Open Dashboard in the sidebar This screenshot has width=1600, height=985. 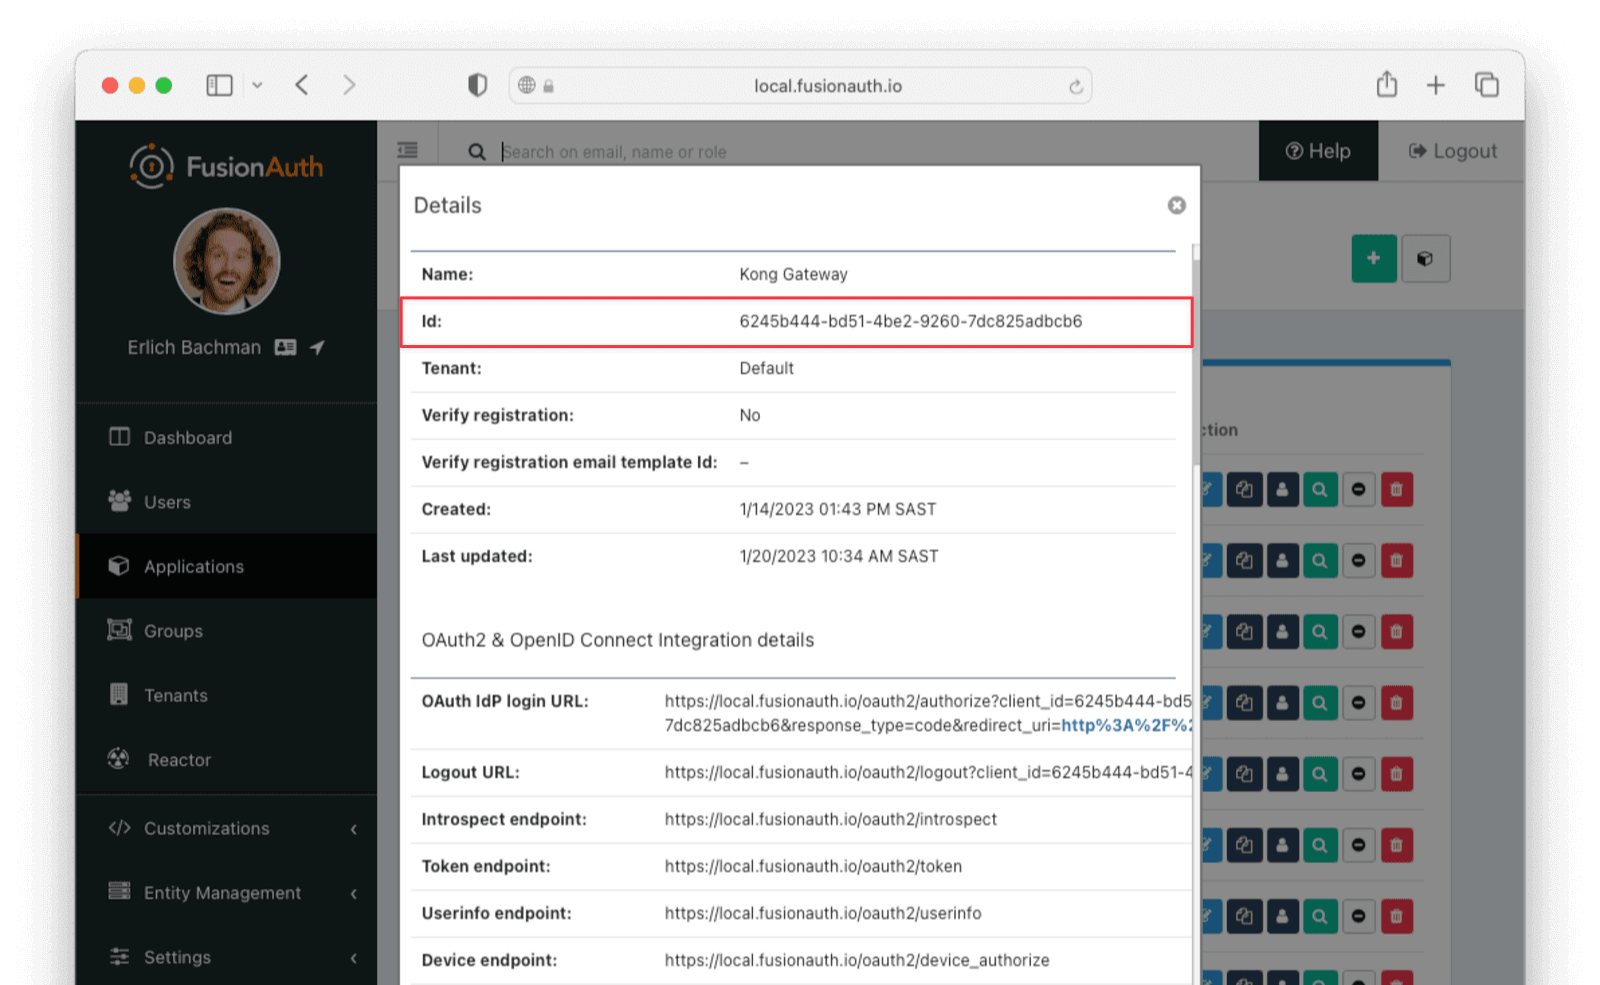tap(226, 437)
